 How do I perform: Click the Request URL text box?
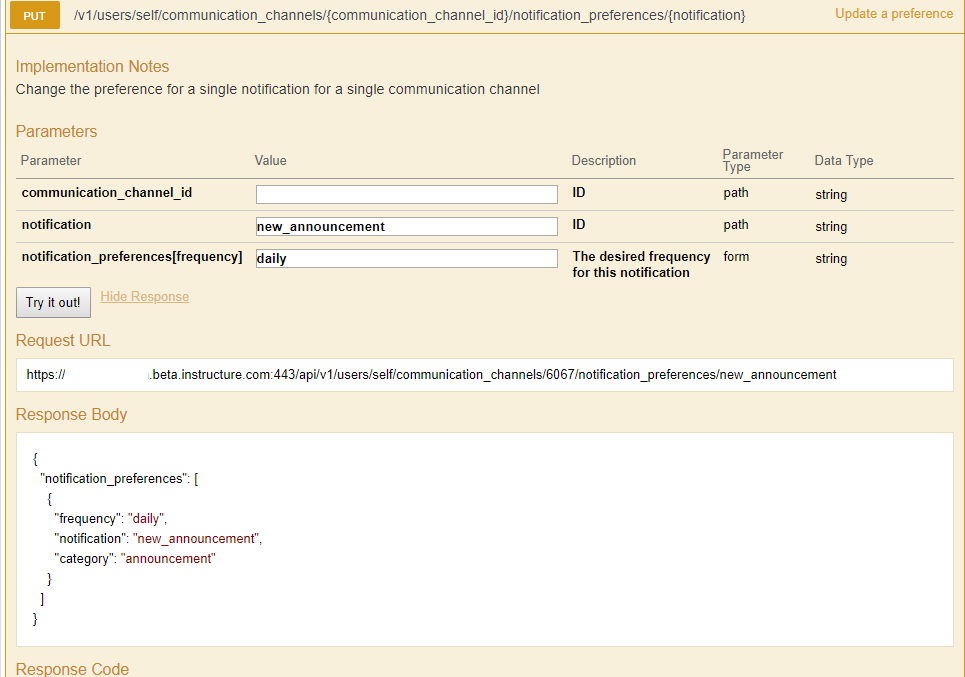(484, 375)
